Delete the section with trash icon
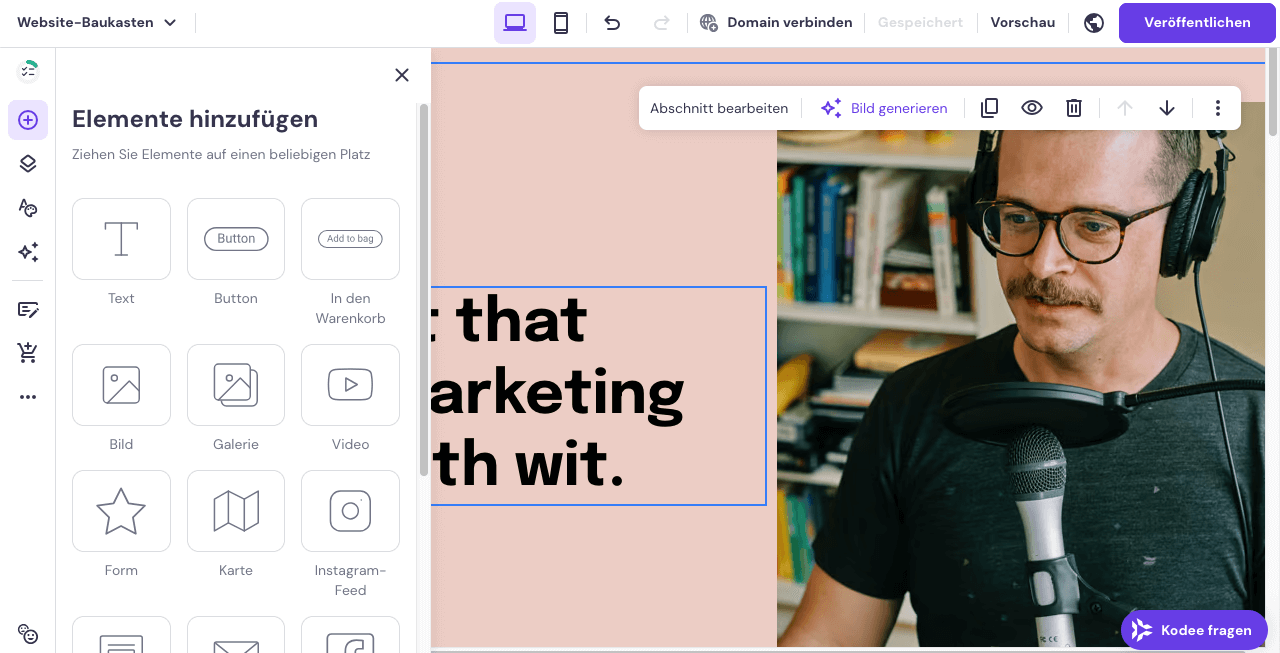The width and height of the screenshot is (1280, 653). tap(1074, 108)
